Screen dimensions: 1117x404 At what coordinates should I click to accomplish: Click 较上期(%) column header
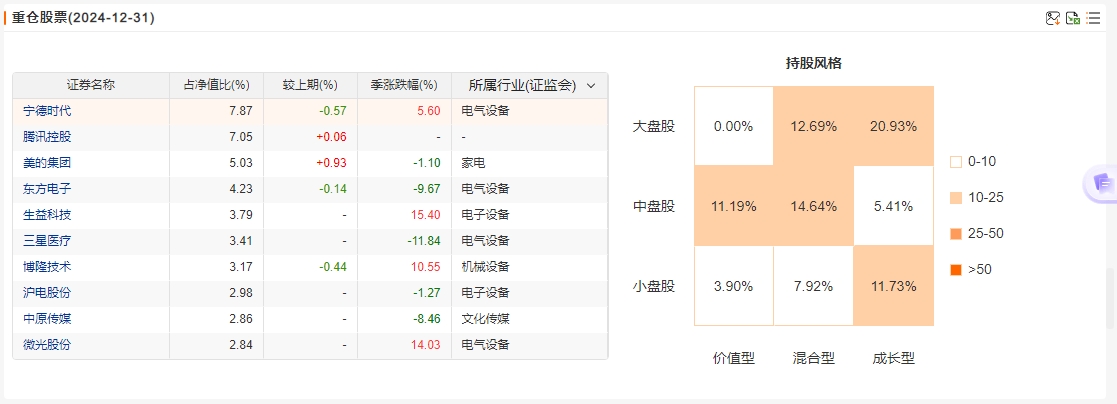point(311,86)
